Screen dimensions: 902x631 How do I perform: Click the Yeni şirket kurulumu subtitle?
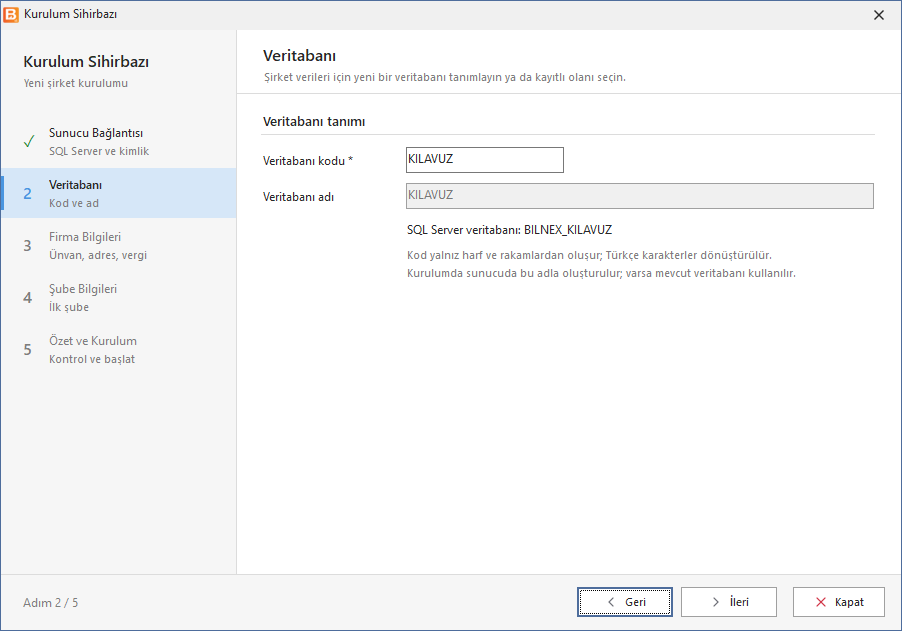75,83
